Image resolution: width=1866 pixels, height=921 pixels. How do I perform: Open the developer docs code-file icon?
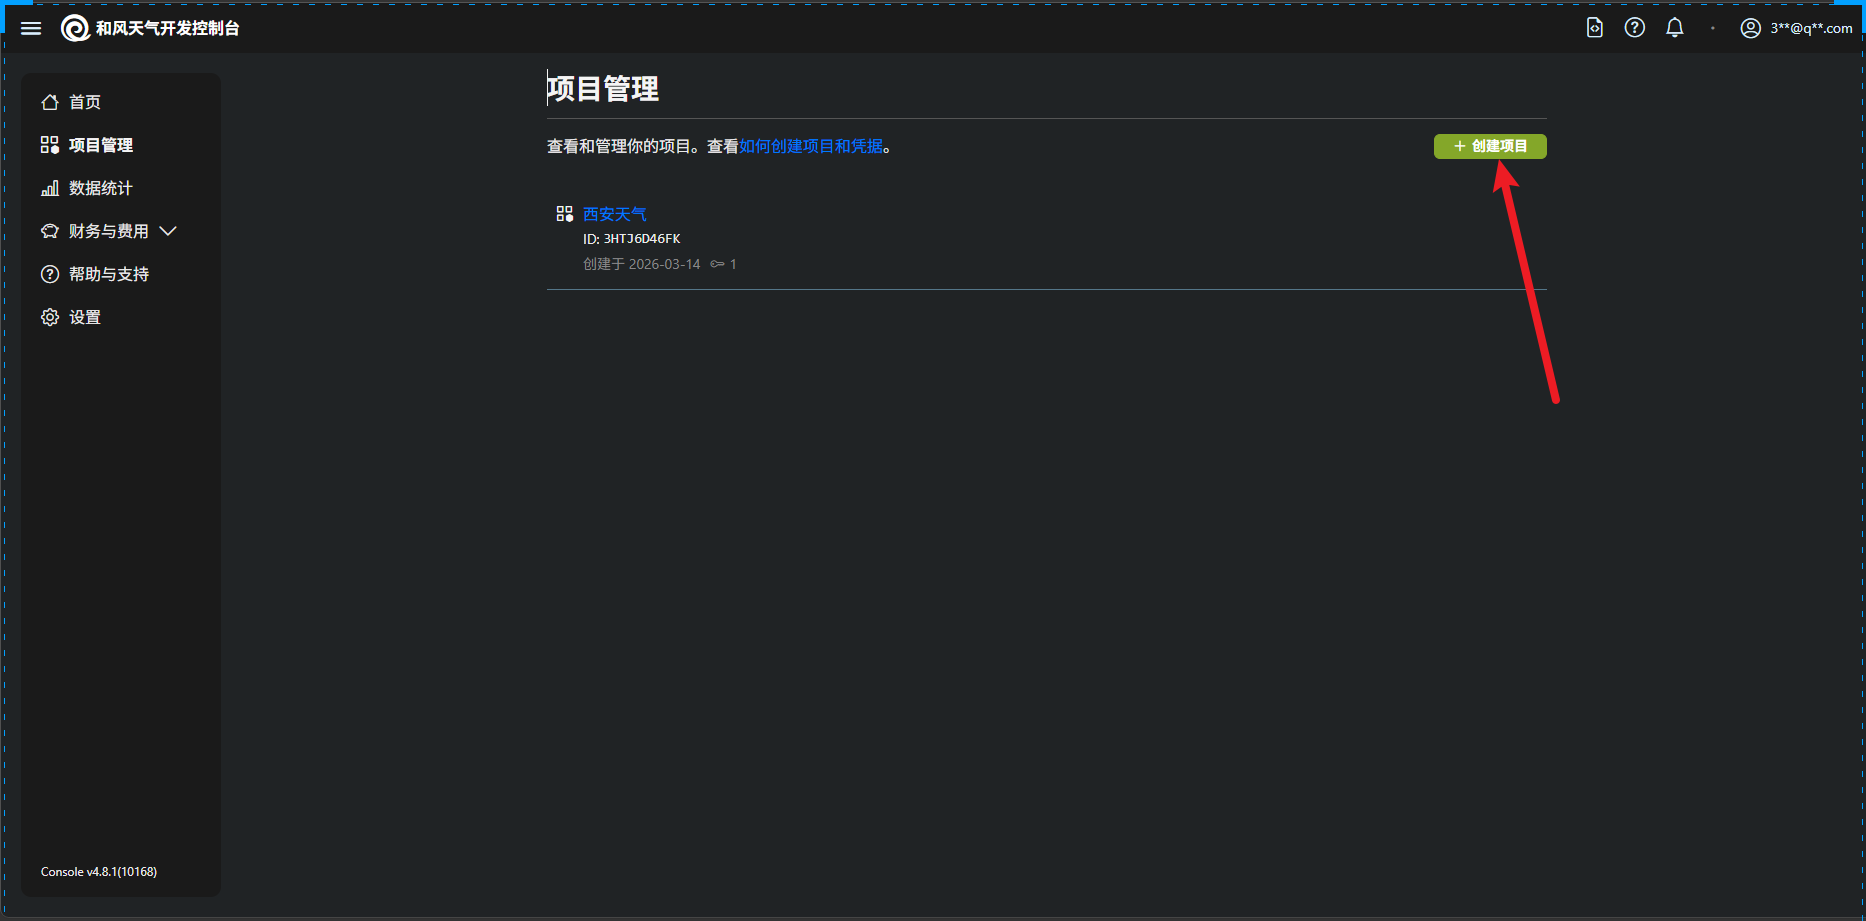1594,28
